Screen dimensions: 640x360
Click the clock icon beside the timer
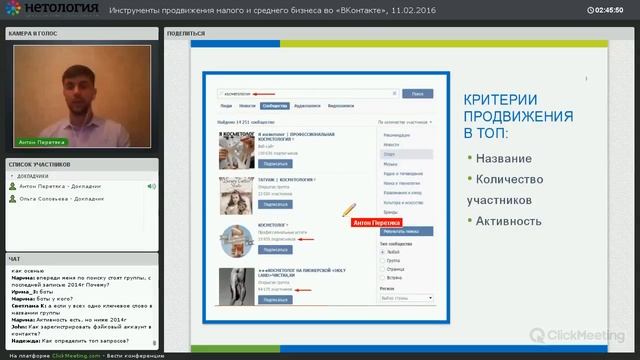[590, 10]
